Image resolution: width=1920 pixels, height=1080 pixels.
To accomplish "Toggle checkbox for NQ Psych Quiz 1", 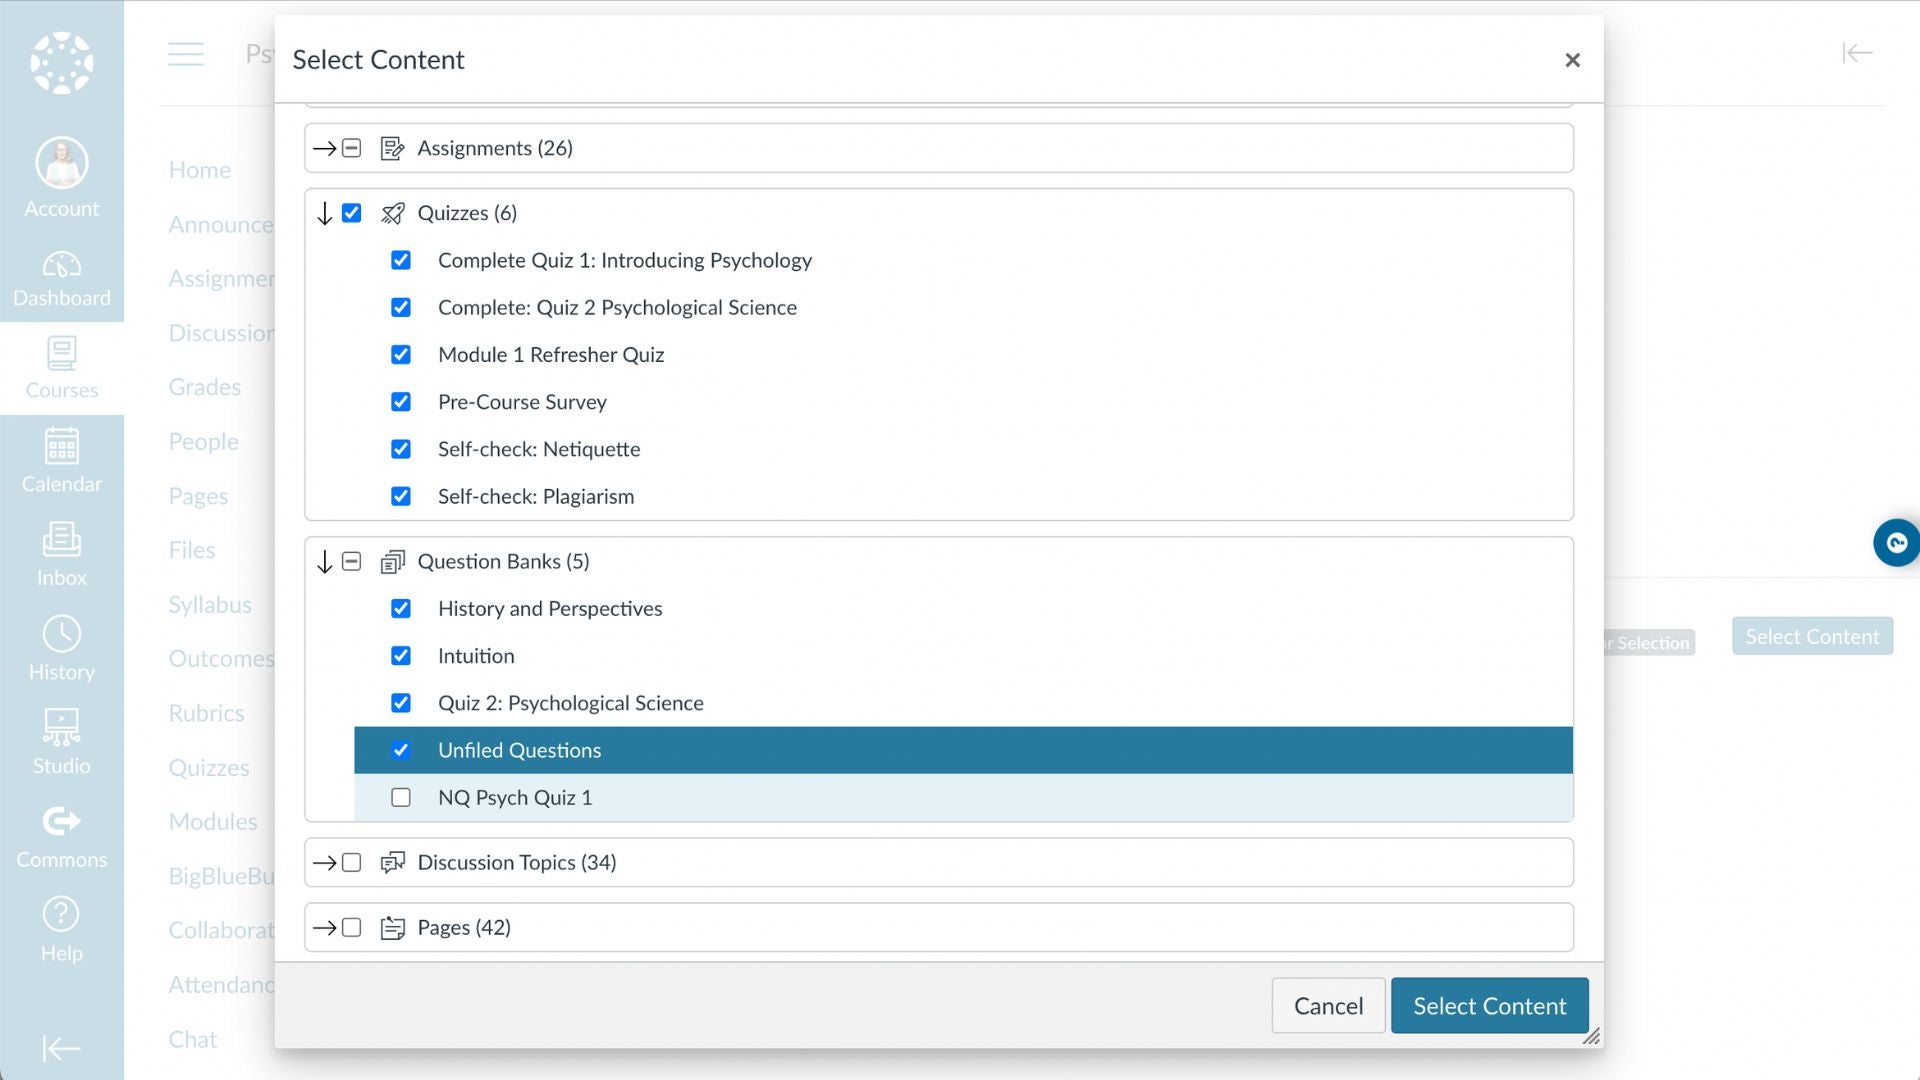I will coord(401,796).
